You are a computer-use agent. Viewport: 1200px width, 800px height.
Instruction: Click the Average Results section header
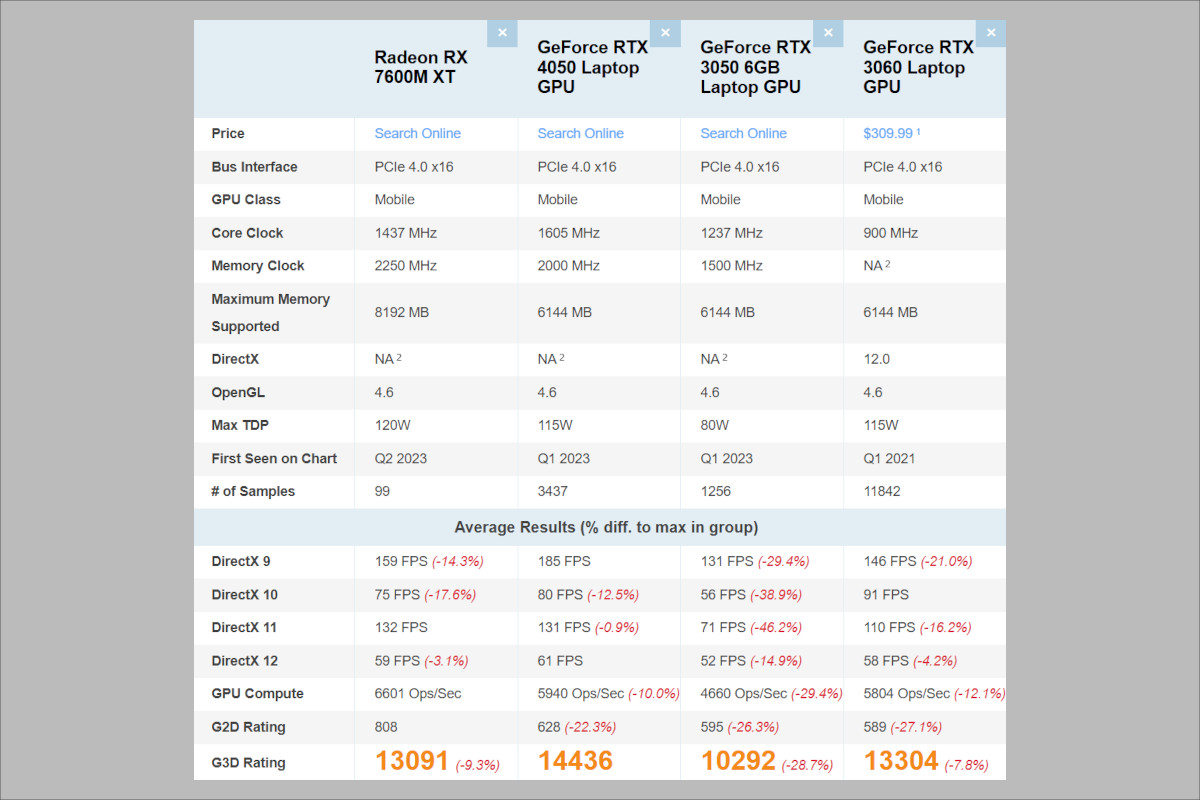click(606, 527)
